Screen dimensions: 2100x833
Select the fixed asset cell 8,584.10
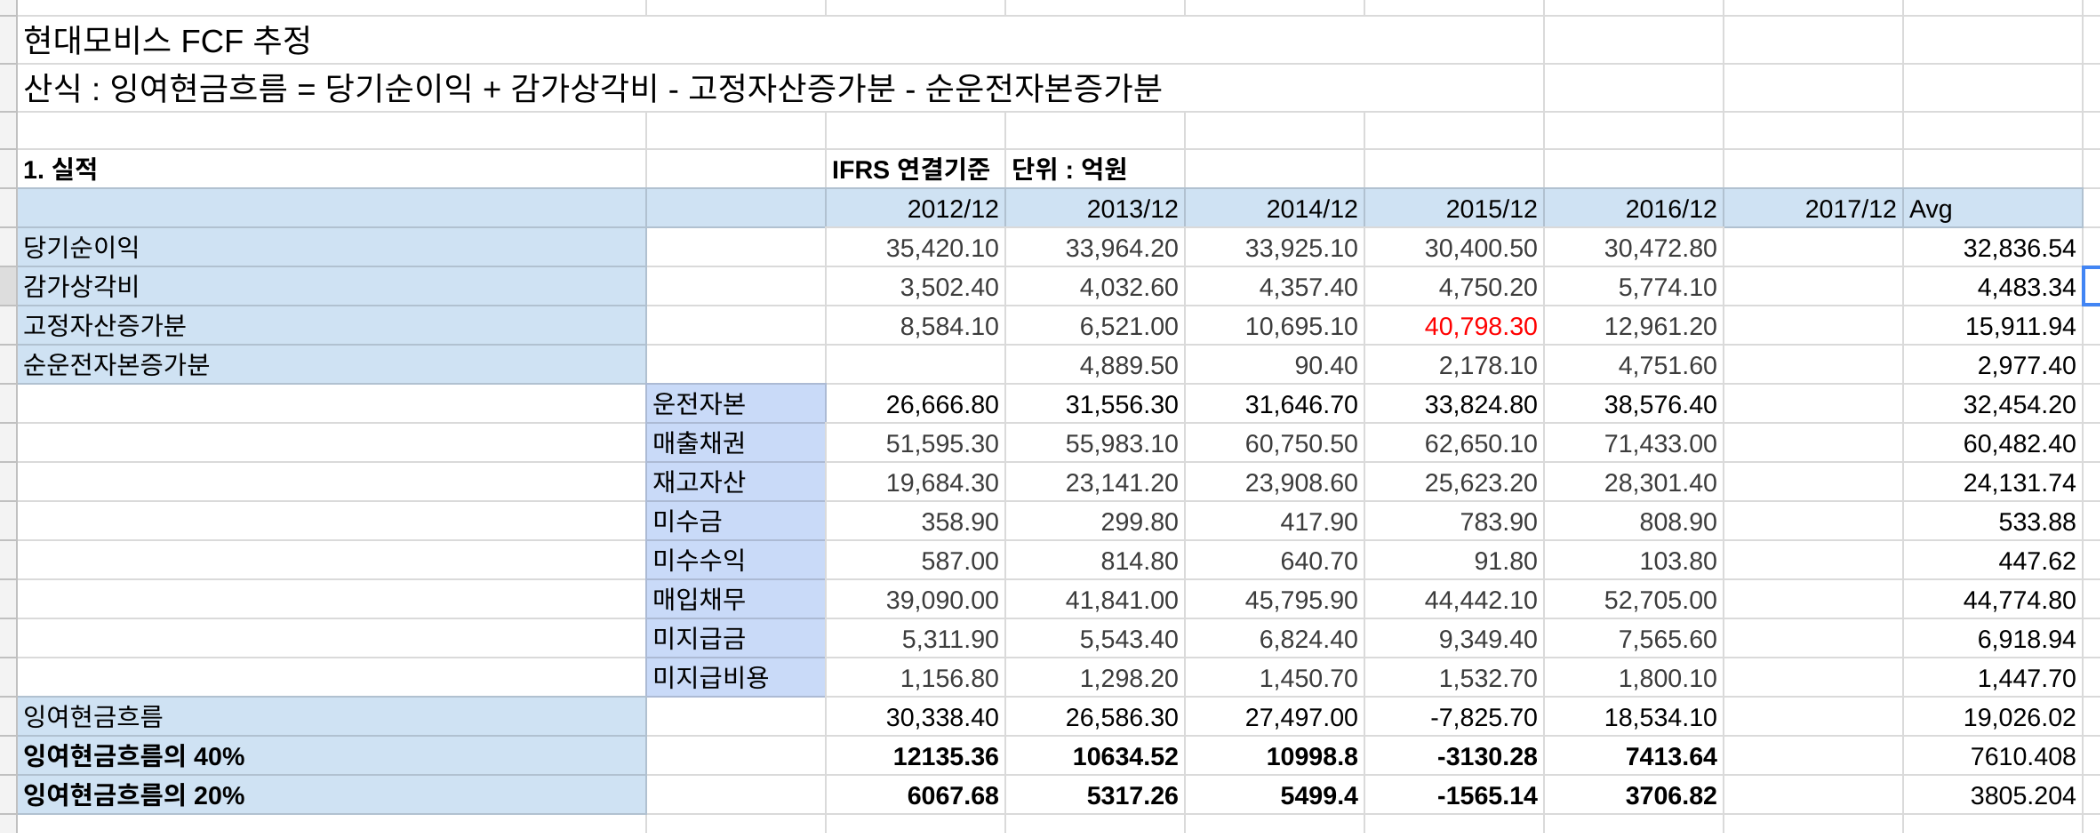(x=916, y=326)
